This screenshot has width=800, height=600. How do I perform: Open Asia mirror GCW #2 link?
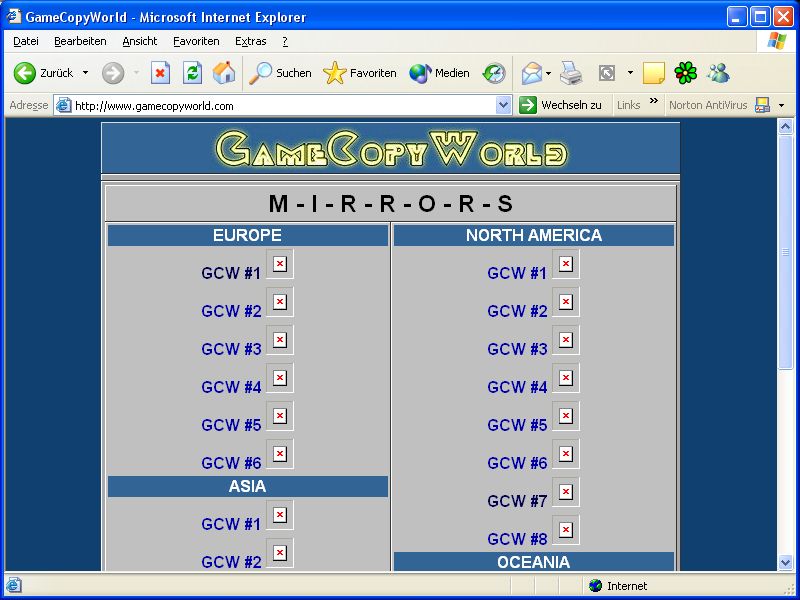(231, 562)
